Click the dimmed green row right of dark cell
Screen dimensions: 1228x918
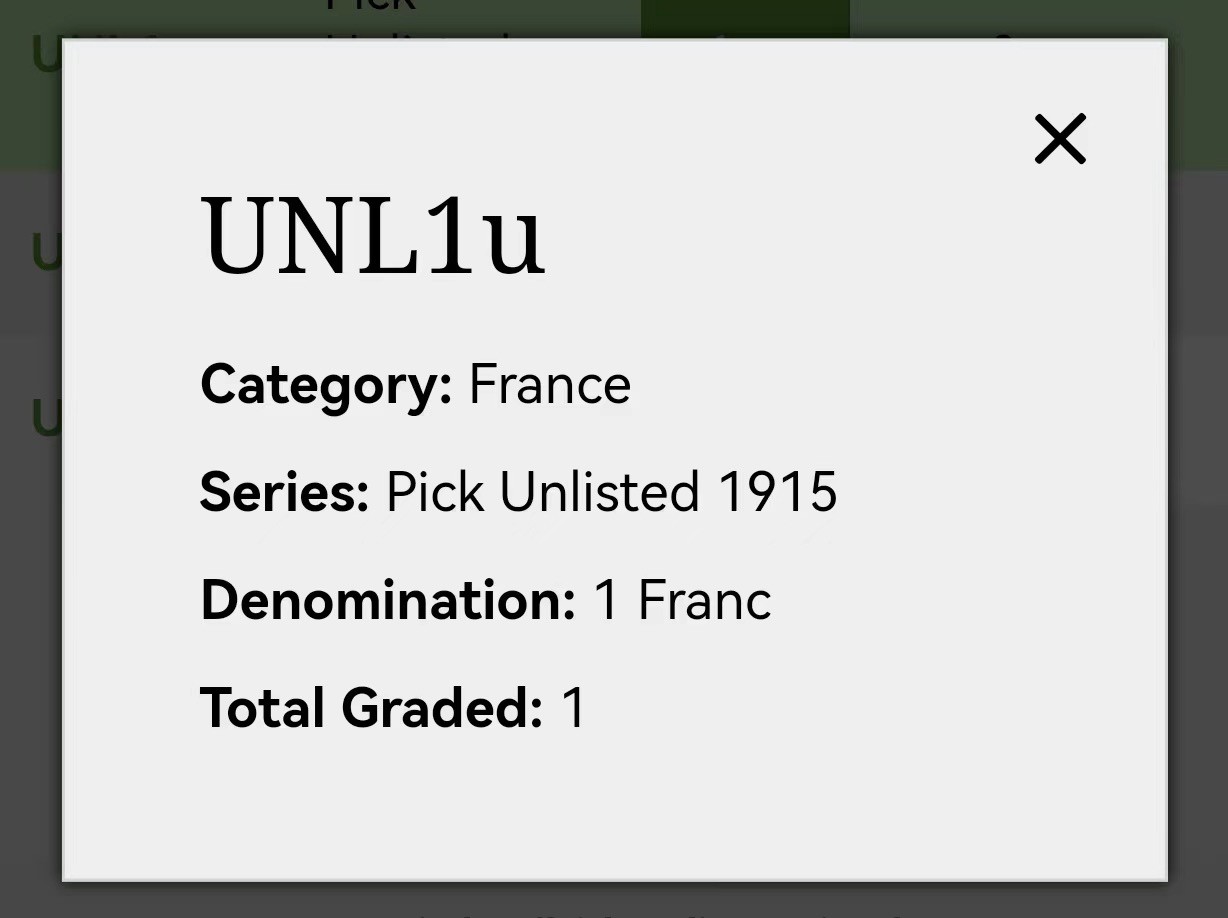coord(1038,19)
